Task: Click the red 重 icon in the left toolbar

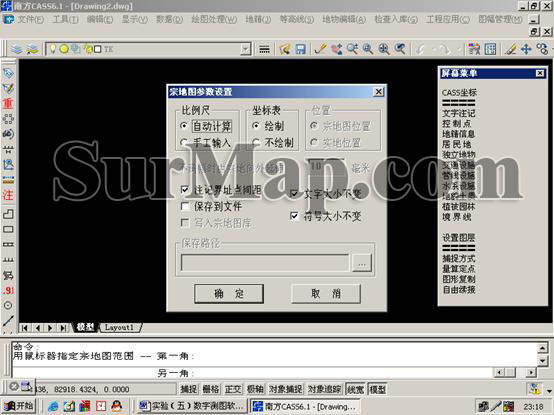Action: (8, 103)
